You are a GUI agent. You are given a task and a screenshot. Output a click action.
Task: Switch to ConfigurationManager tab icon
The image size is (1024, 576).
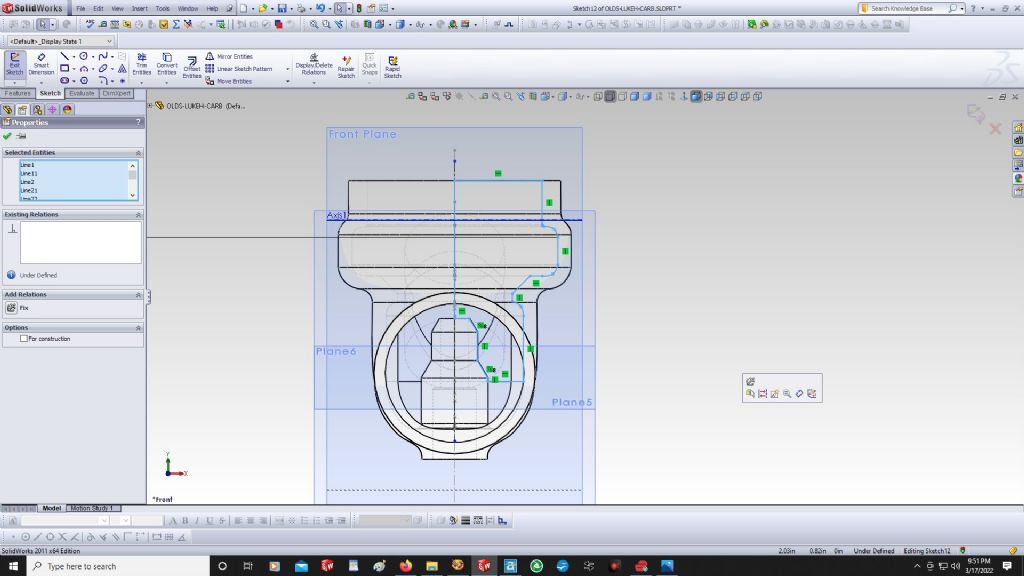coord(37,110)
